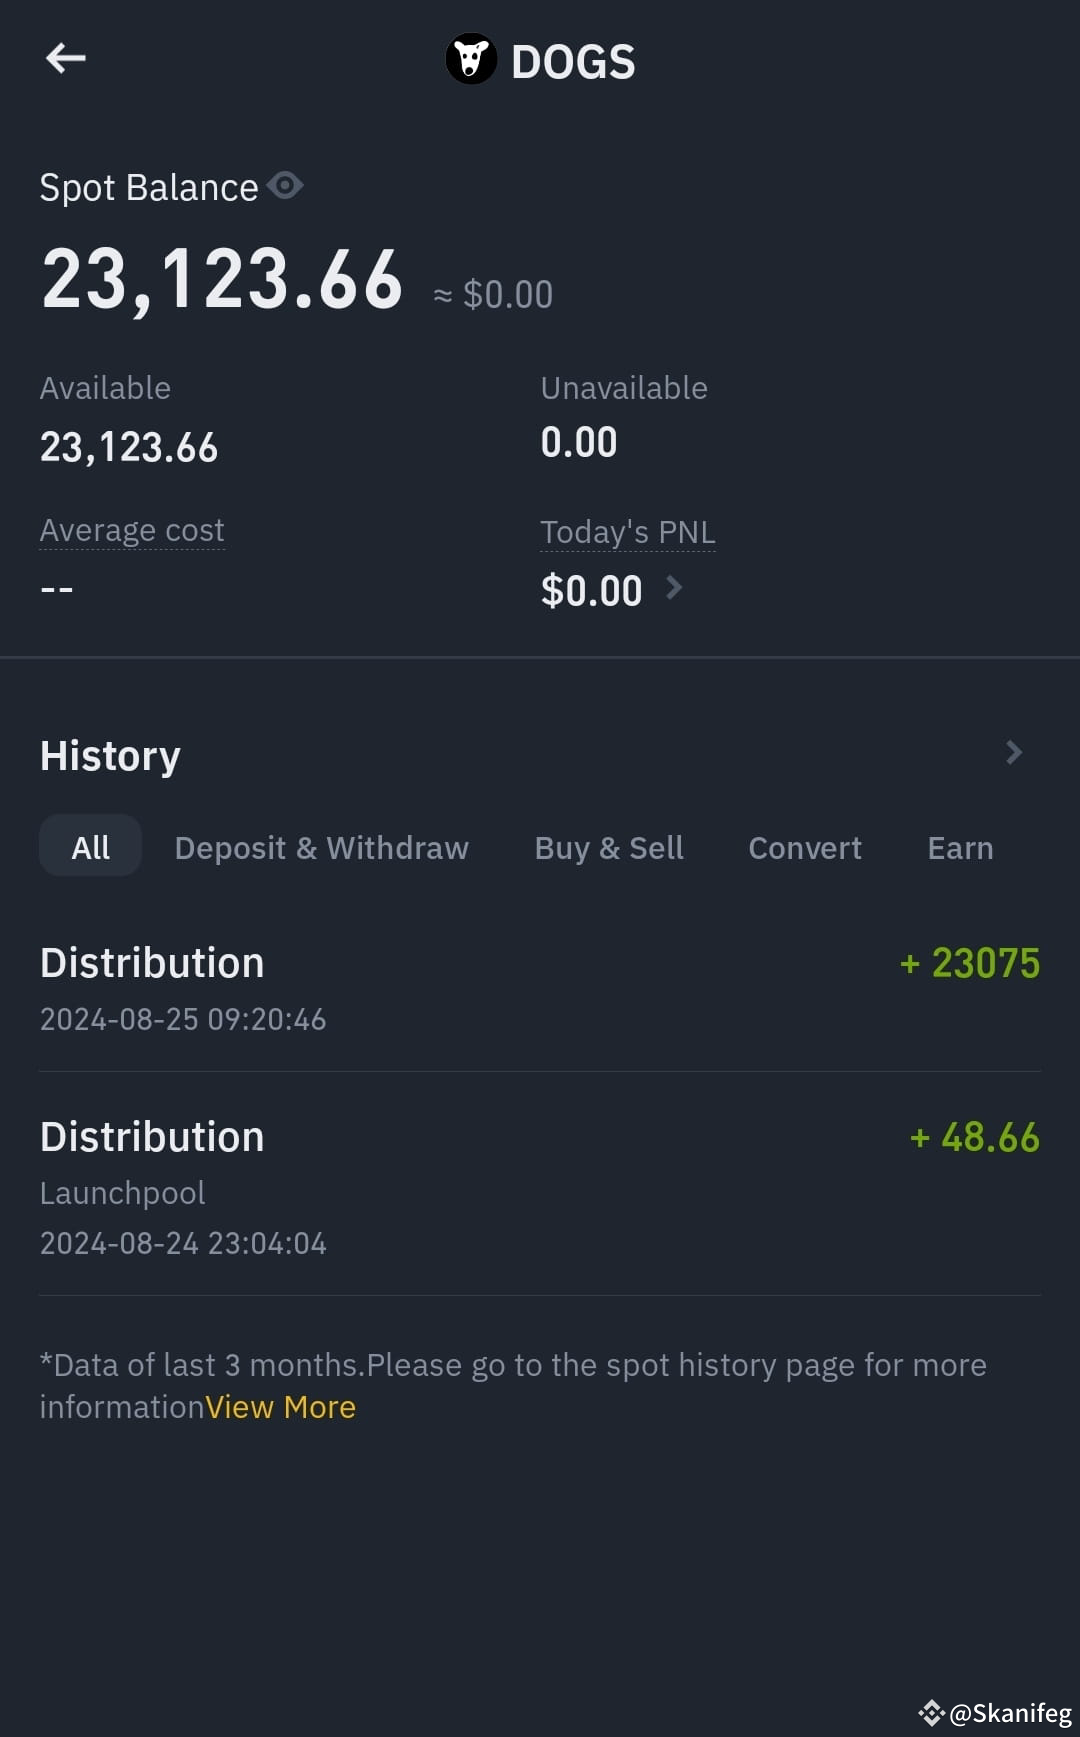Tap the DOGS coin logo icon
The width and height of the screenshot is (1080, 1737).
tap(471, 59)
